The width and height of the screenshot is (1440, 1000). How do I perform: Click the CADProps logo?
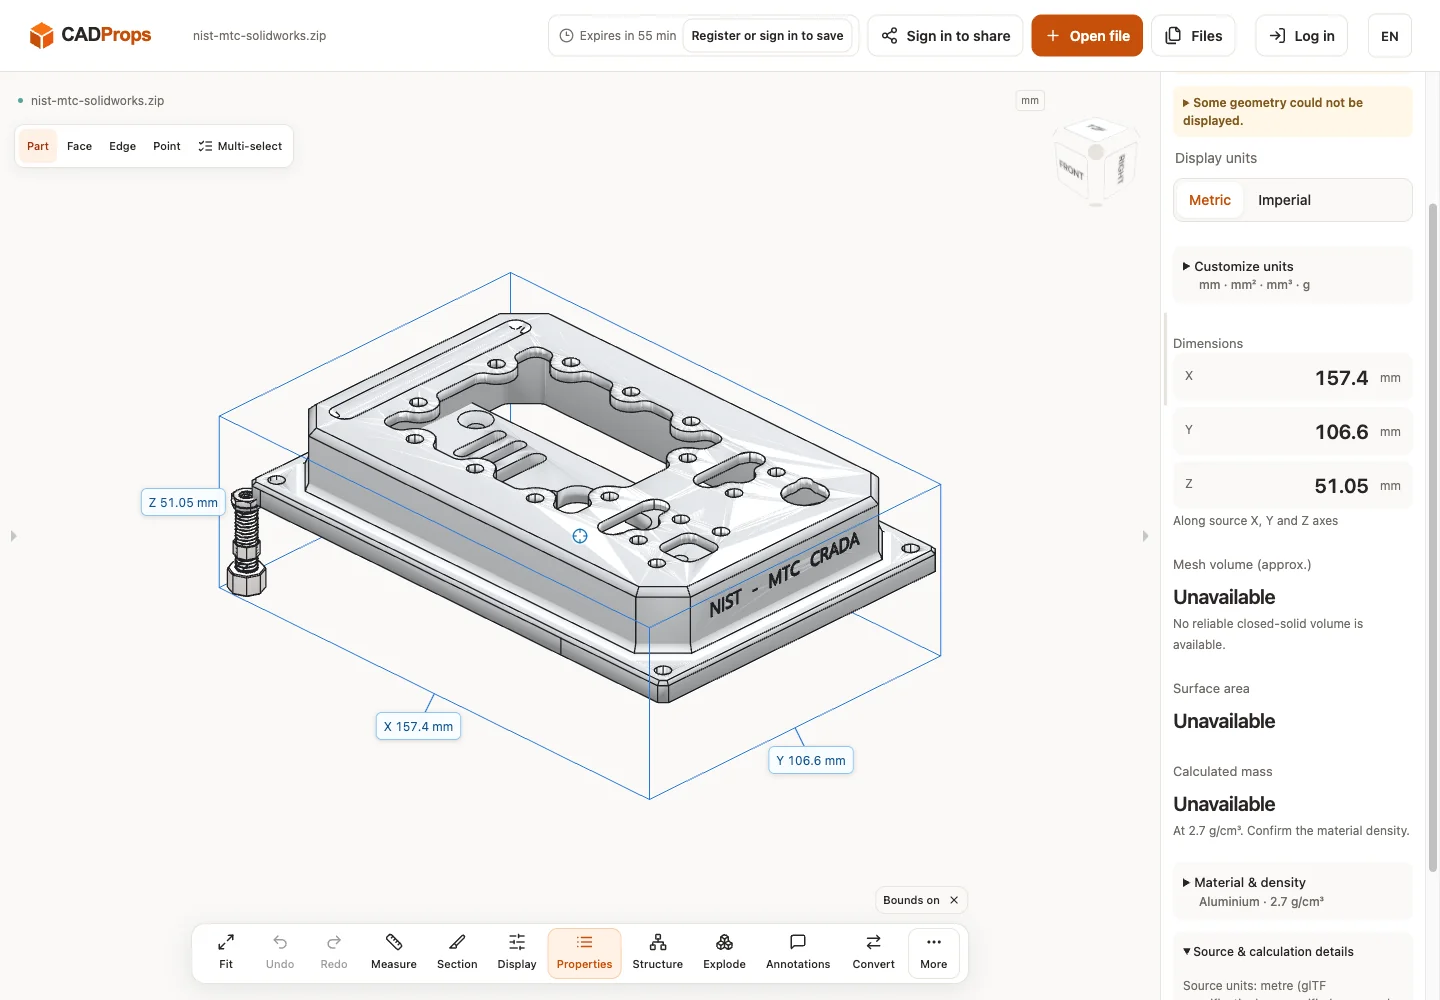coord(90,35)
